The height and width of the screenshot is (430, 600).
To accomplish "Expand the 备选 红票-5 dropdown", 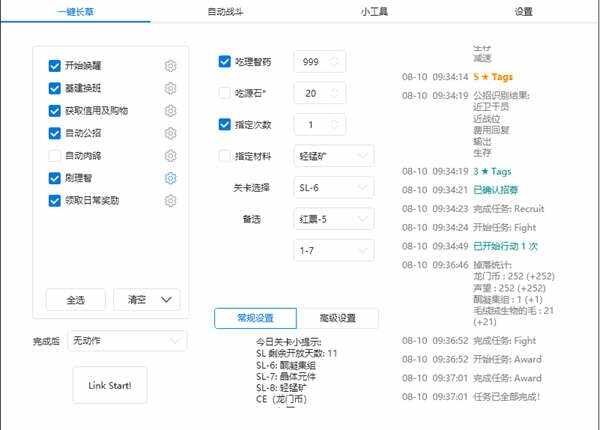I will point(334,218).
